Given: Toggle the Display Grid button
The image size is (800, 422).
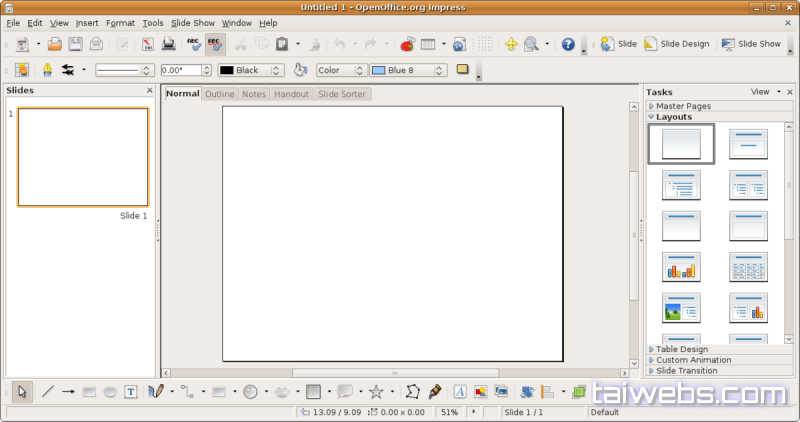Looking at the screenshot, I should pos(485,44).
